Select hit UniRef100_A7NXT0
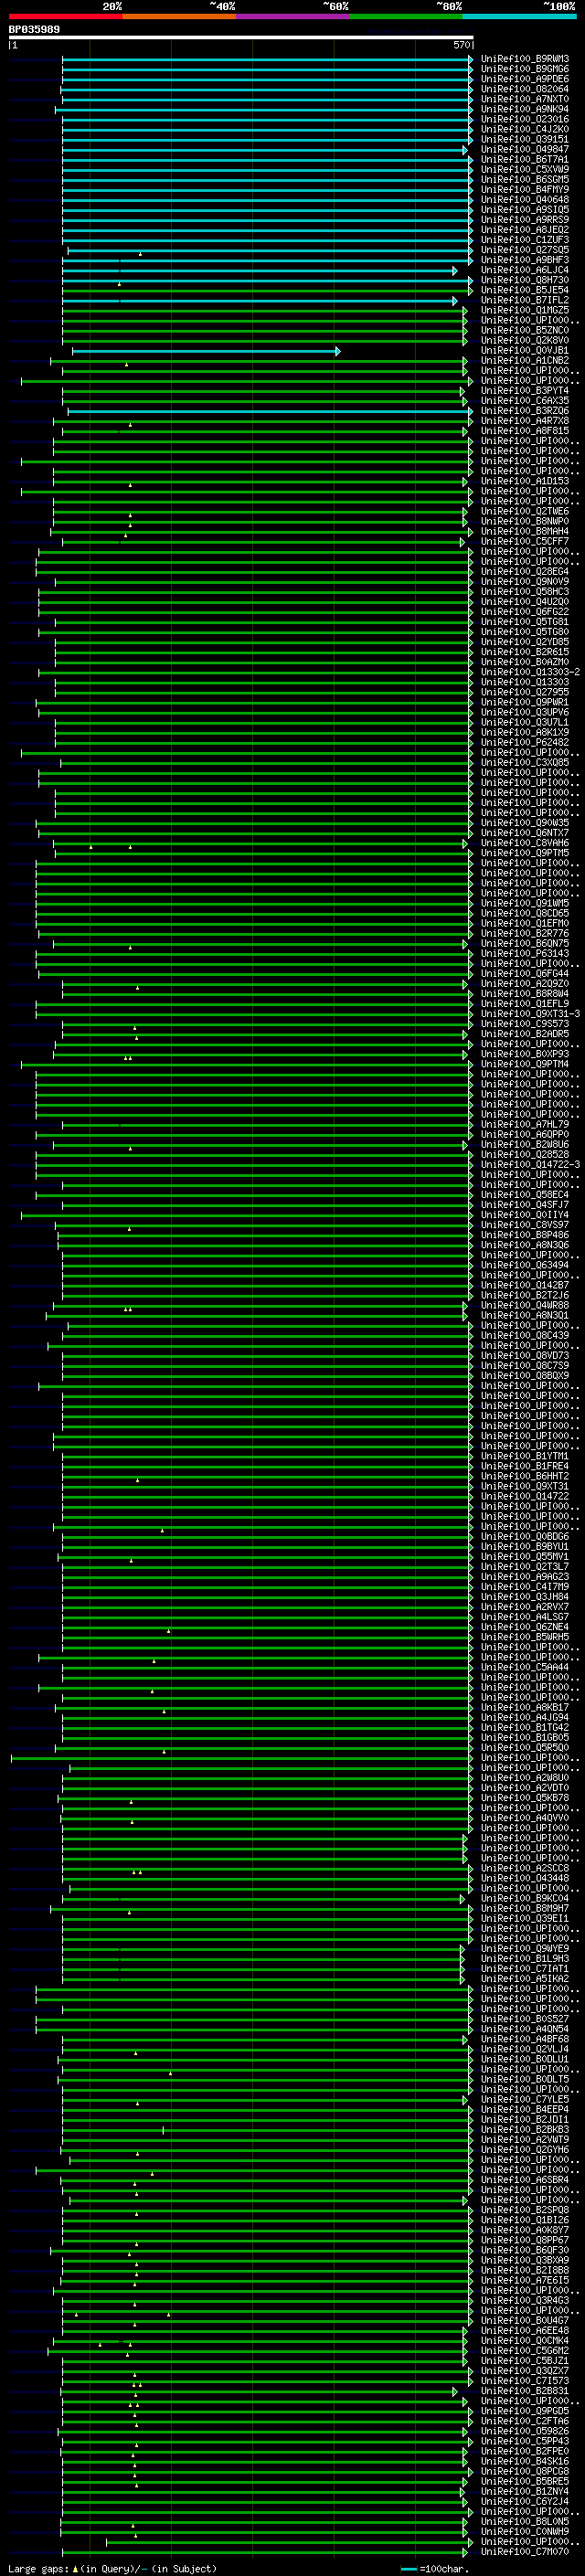Image resolution: width=585 pixels, height=2576 pixels. 525,99
